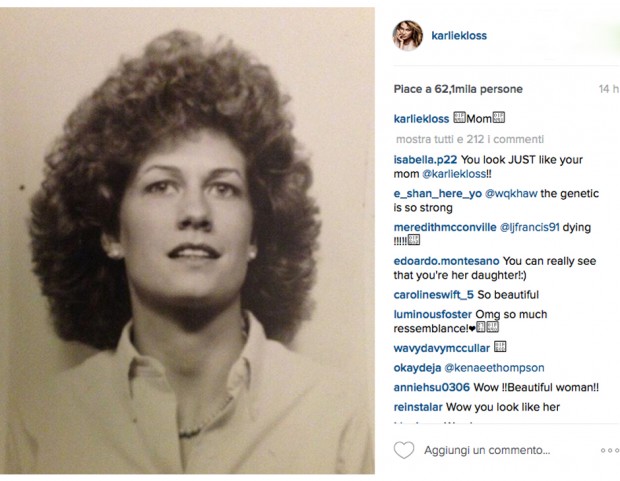Open isabella.p22 commenter profile

coord(425,160)
